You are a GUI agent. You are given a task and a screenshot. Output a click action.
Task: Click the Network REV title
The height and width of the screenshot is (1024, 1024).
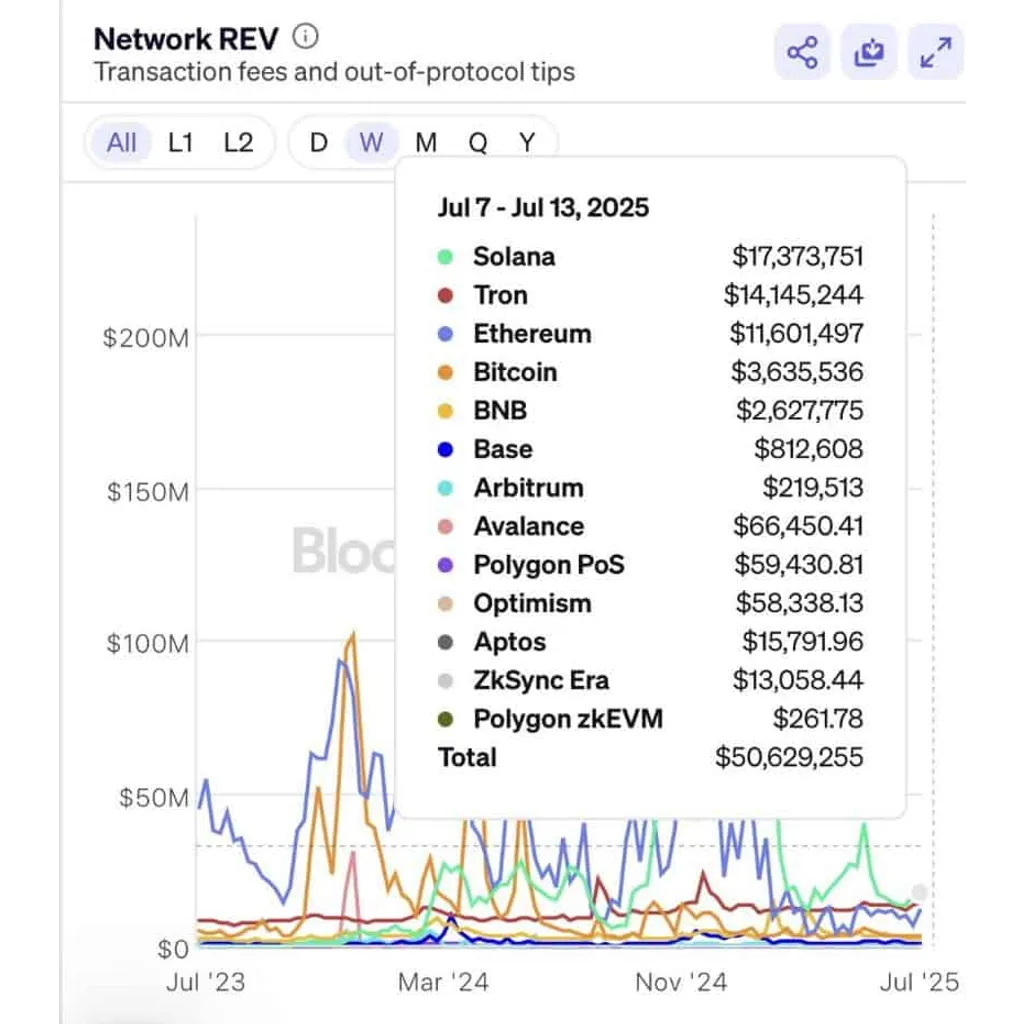tap(186, 39)
